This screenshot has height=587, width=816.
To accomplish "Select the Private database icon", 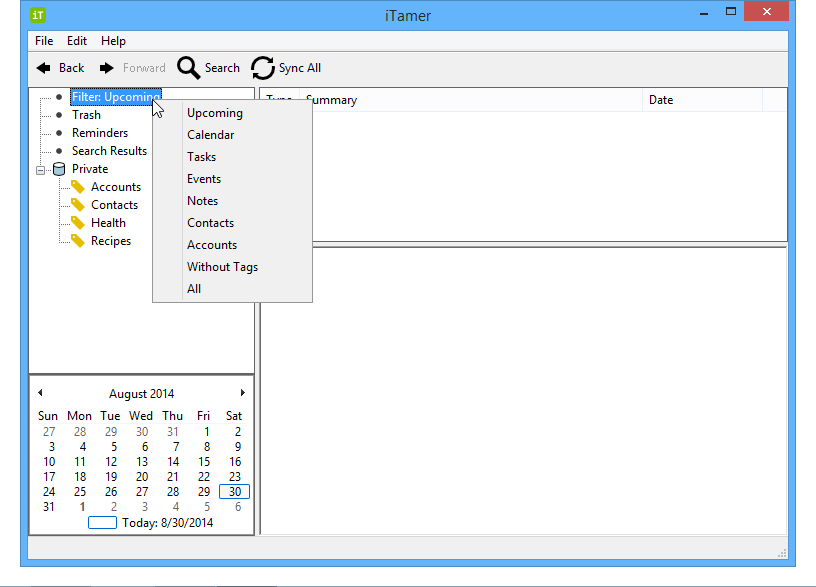I will click(59, 169).
